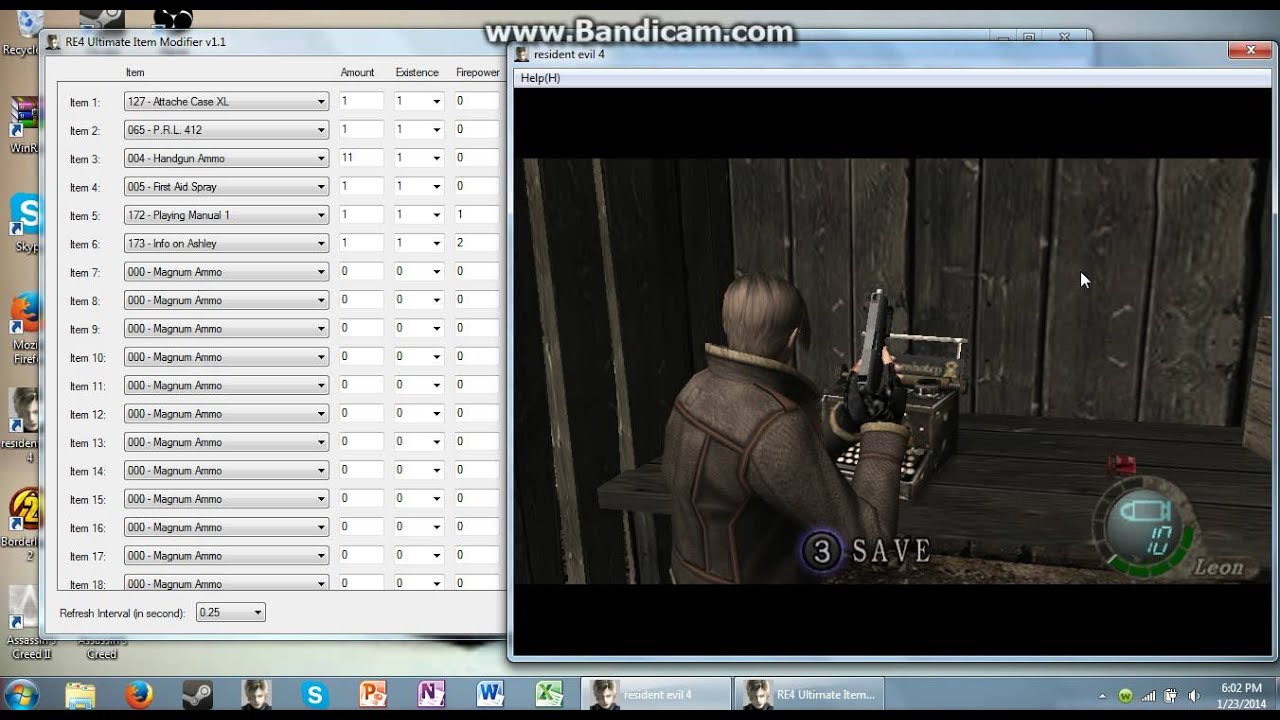Open Help(H) menu in resident evil 4
1280x720 pixels.
pyautogui.click(x=540, y=78)
